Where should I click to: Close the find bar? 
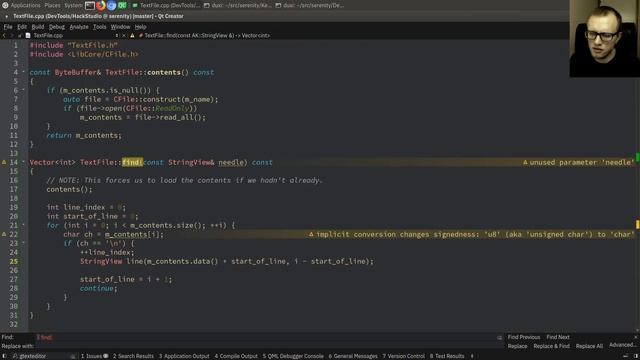pos(636,337)
